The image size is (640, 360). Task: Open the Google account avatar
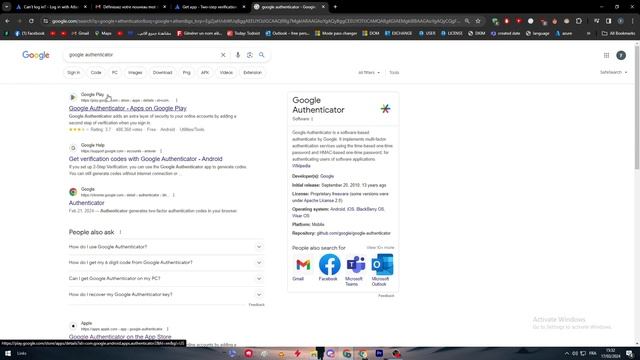[x=621, y=55]
